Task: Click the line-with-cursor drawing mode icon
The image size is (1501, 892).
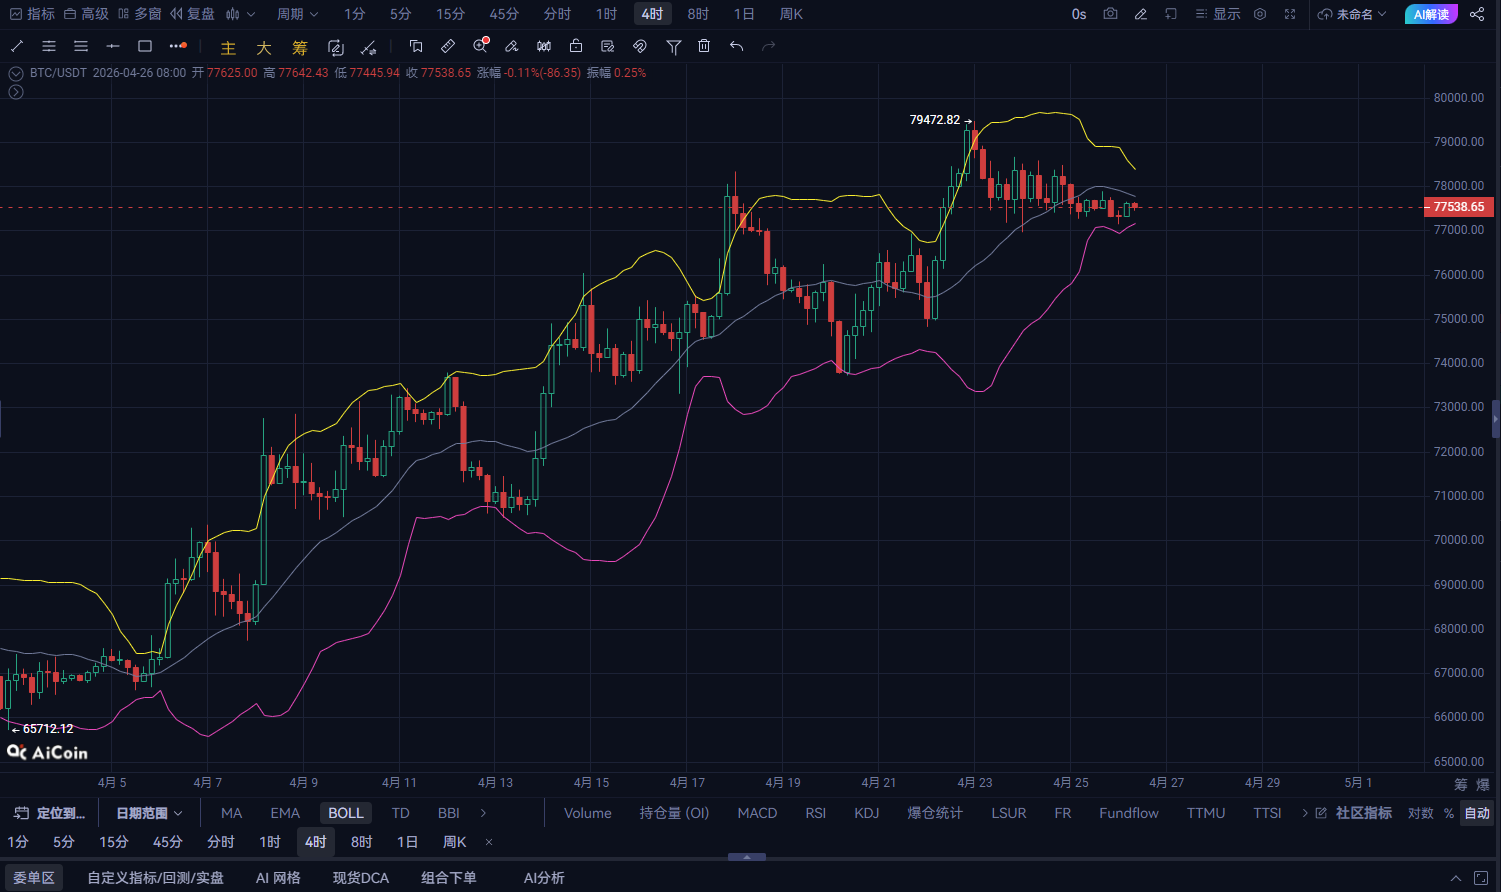Action: [368, 47]
